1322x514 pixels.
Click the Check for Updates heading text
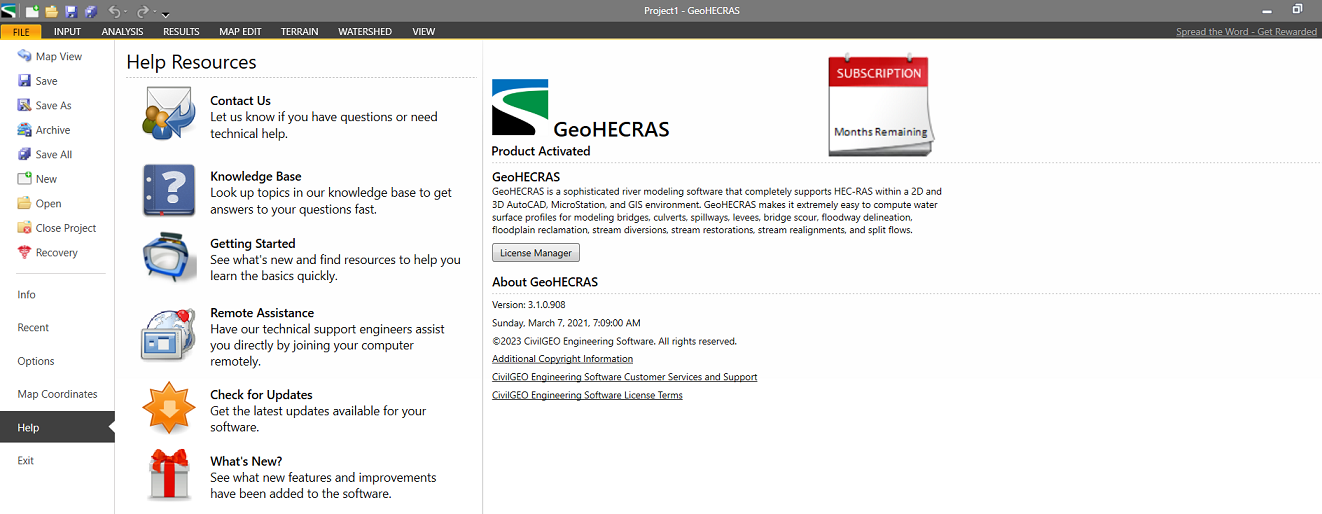click(x=261, y=394)
